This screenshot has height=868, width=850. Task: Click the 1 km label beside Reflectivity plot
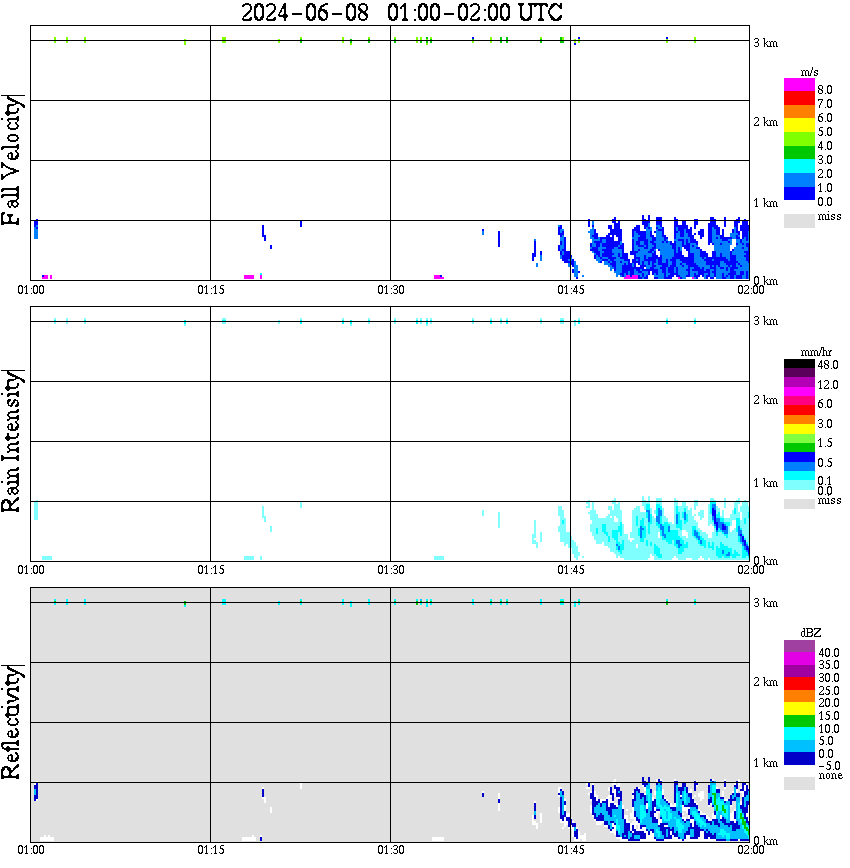tap(765, 763)
